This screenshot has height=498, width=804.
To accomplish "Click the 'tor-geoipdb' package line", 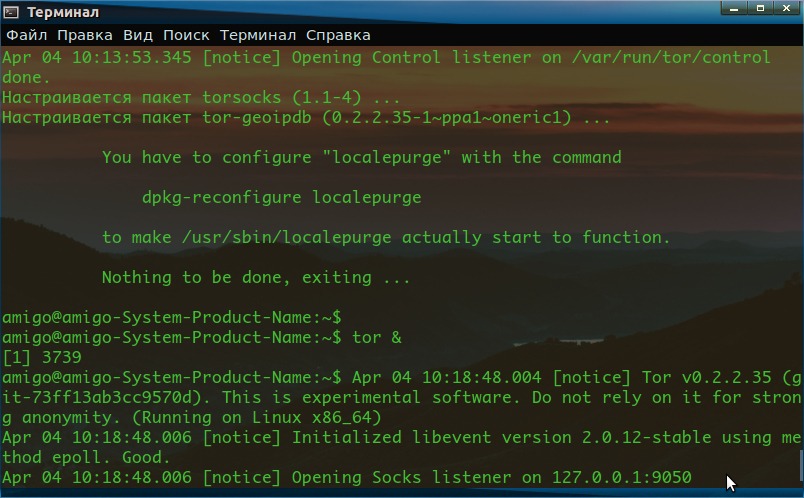I will (306, 117).
